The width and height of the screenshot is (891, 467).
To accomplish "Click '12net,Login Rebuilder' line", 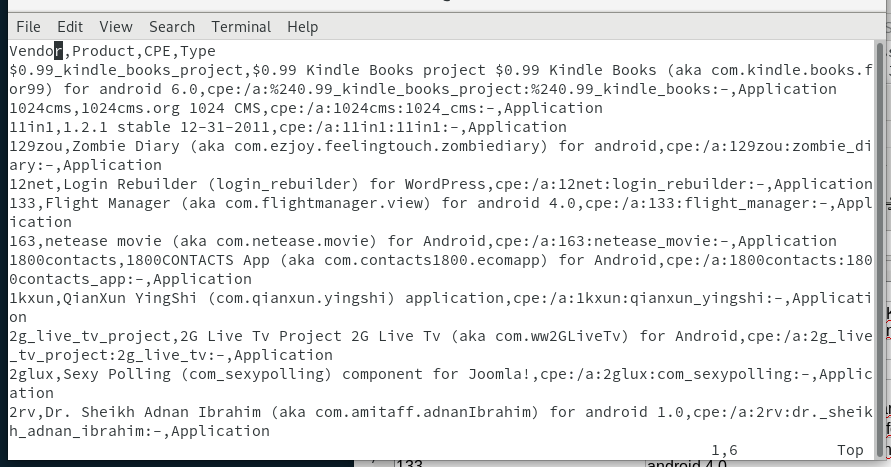I will coord(440,184).
